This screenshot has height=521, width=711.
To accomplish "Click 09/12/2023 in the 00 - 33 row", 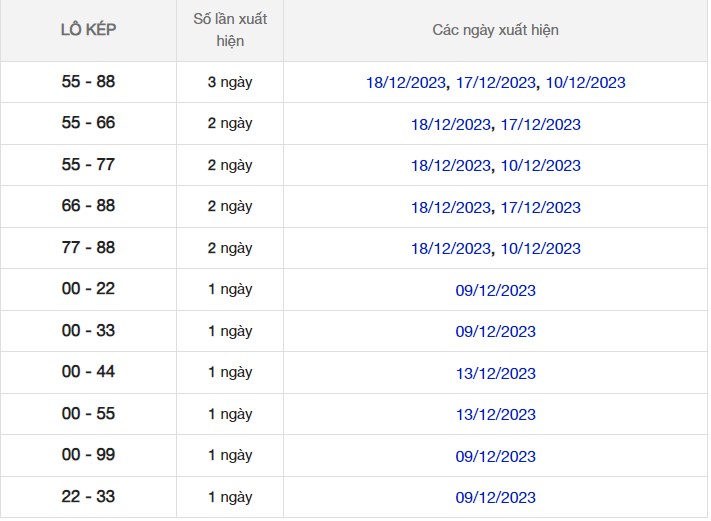I will [495, 332].
